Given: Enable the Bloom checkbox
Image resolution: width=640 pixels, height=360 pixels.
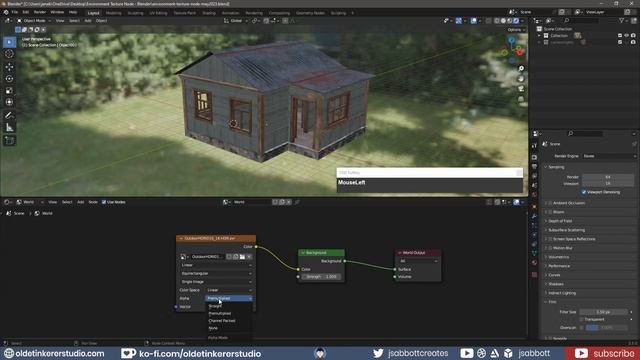Looking at the screenshot, I should pos(550,212).
